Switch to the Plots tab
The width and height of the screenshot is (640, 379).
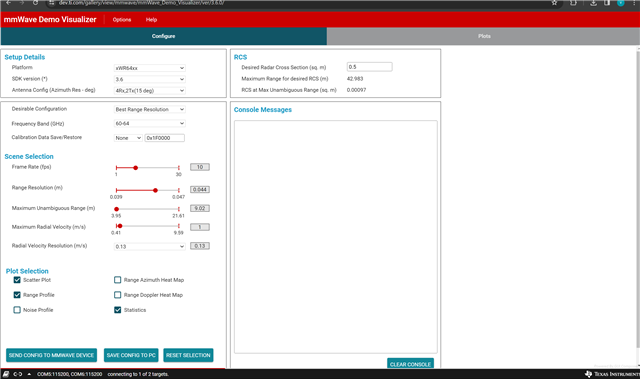click(x=484, y=36)
